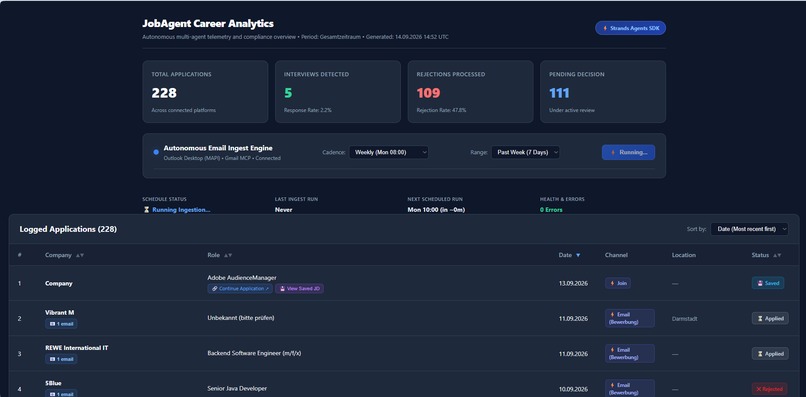Image resolution: width=806 pixels, height=397 pixels.
Task: Click the Rejected status badge for SBlue
Action: click(x=770, y=389)
